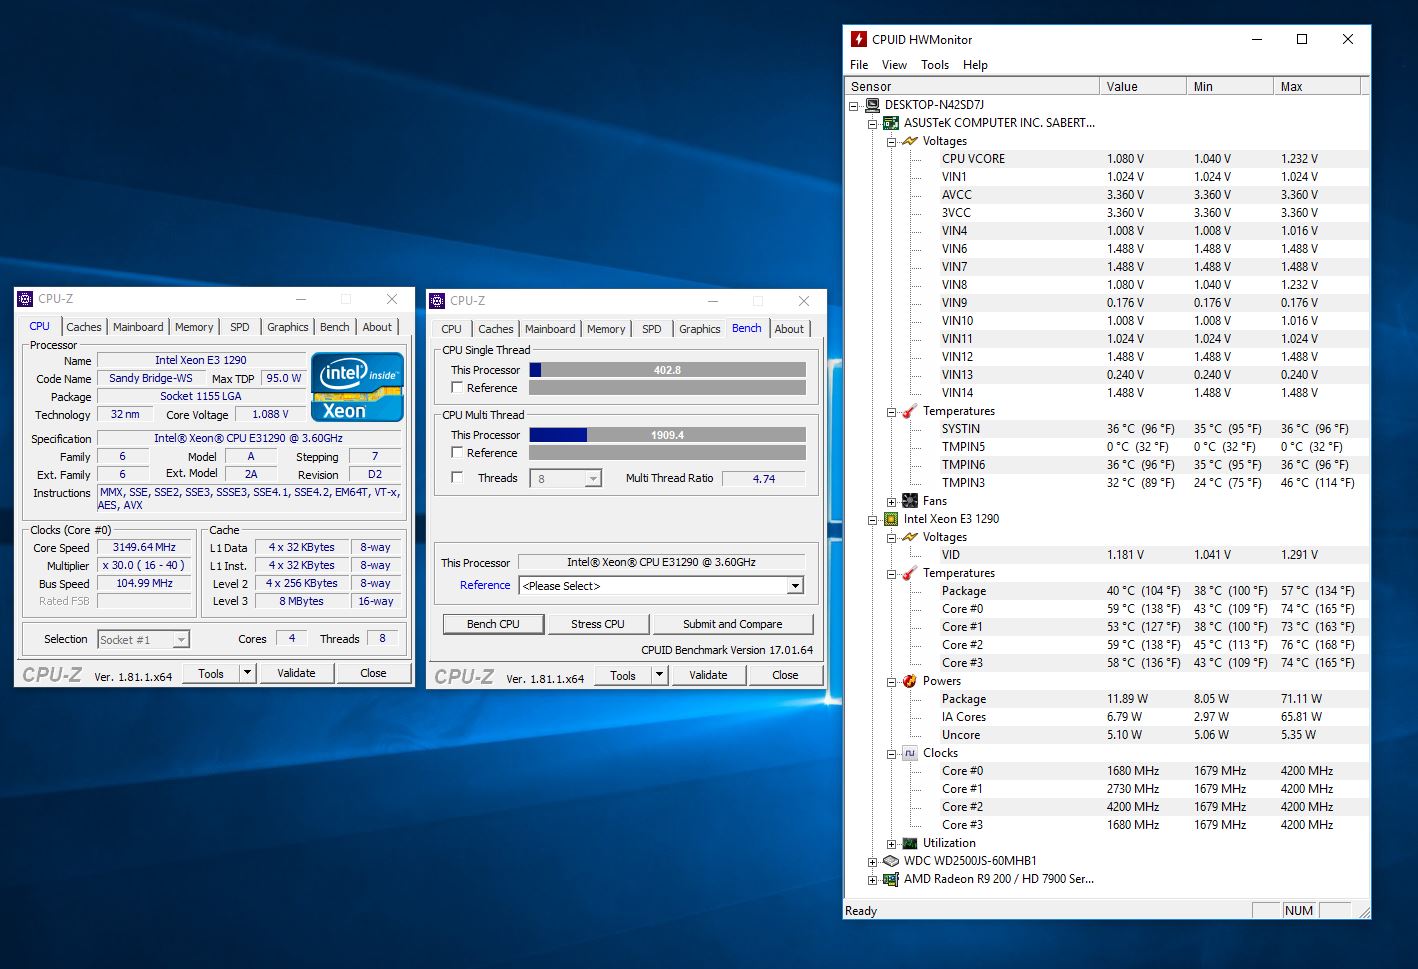1418x969 pixels.
Task: Expand the Fans node
Action: click(891, 501)
